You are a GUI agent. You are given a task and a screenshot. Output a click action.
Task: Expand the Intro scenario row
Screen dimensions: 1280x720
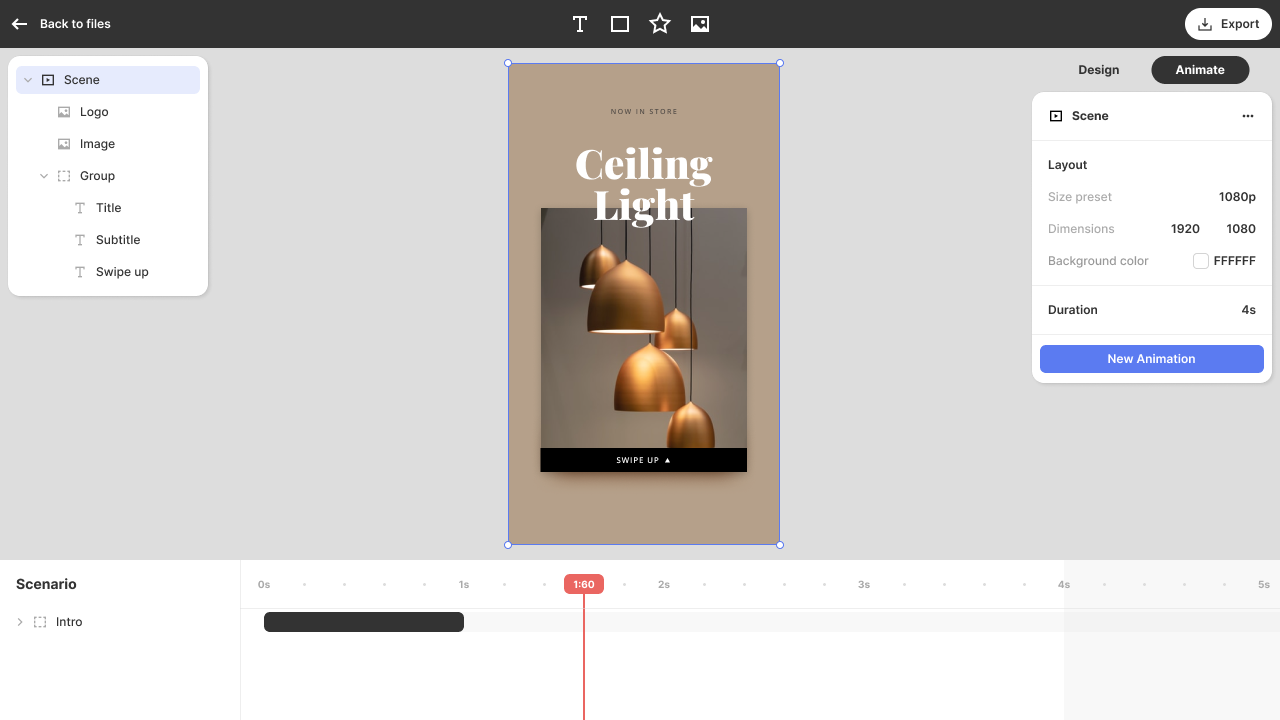pos(20,622)
